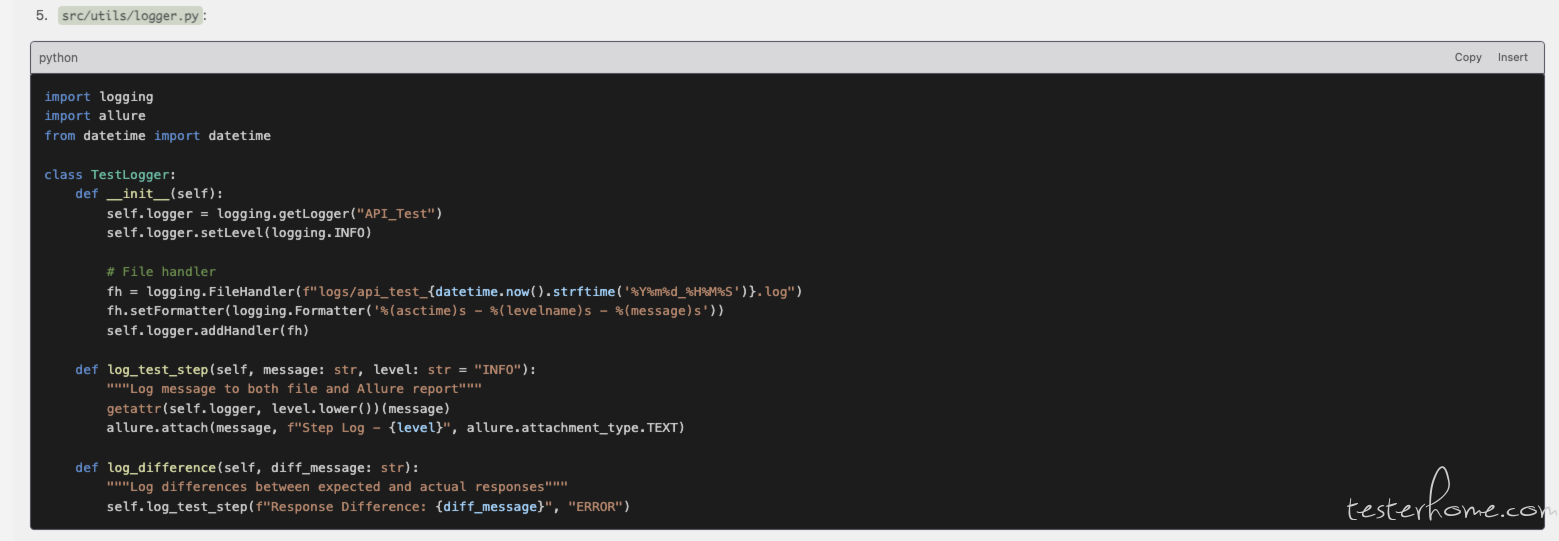Click the fh.setFormatter line
Screen dimensions: 1559x541
click(x=415, y=311)
